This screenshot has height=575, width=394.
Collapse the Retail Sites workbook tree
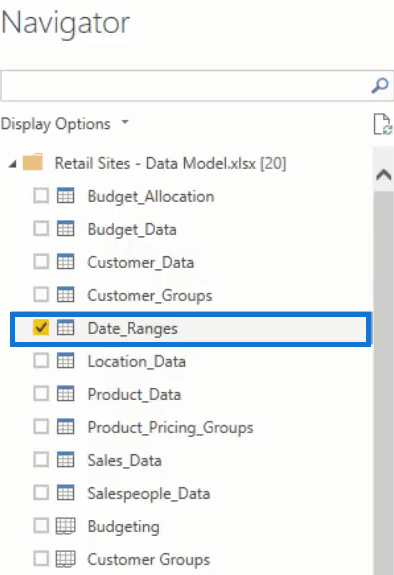tap(12, 164)
